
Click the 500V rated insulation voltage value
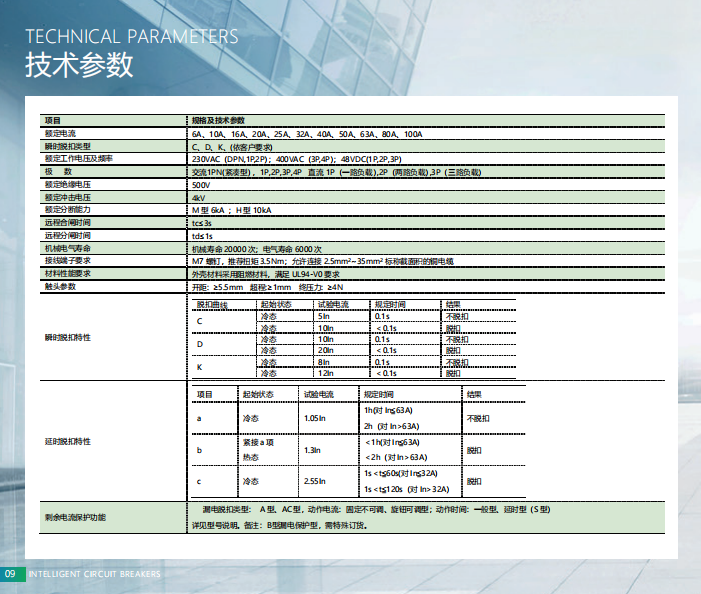(x=201, y=185)
